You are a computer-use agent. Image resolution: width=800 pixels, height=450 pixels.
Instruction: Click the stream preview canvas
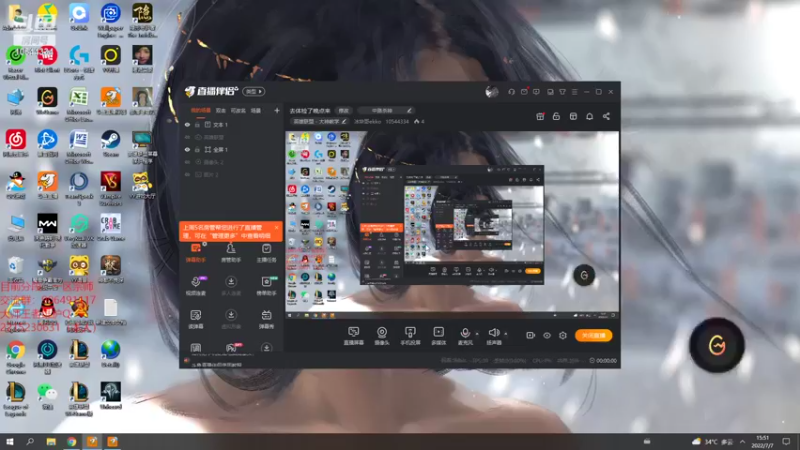pyautogui.click(x=452, y=226)
